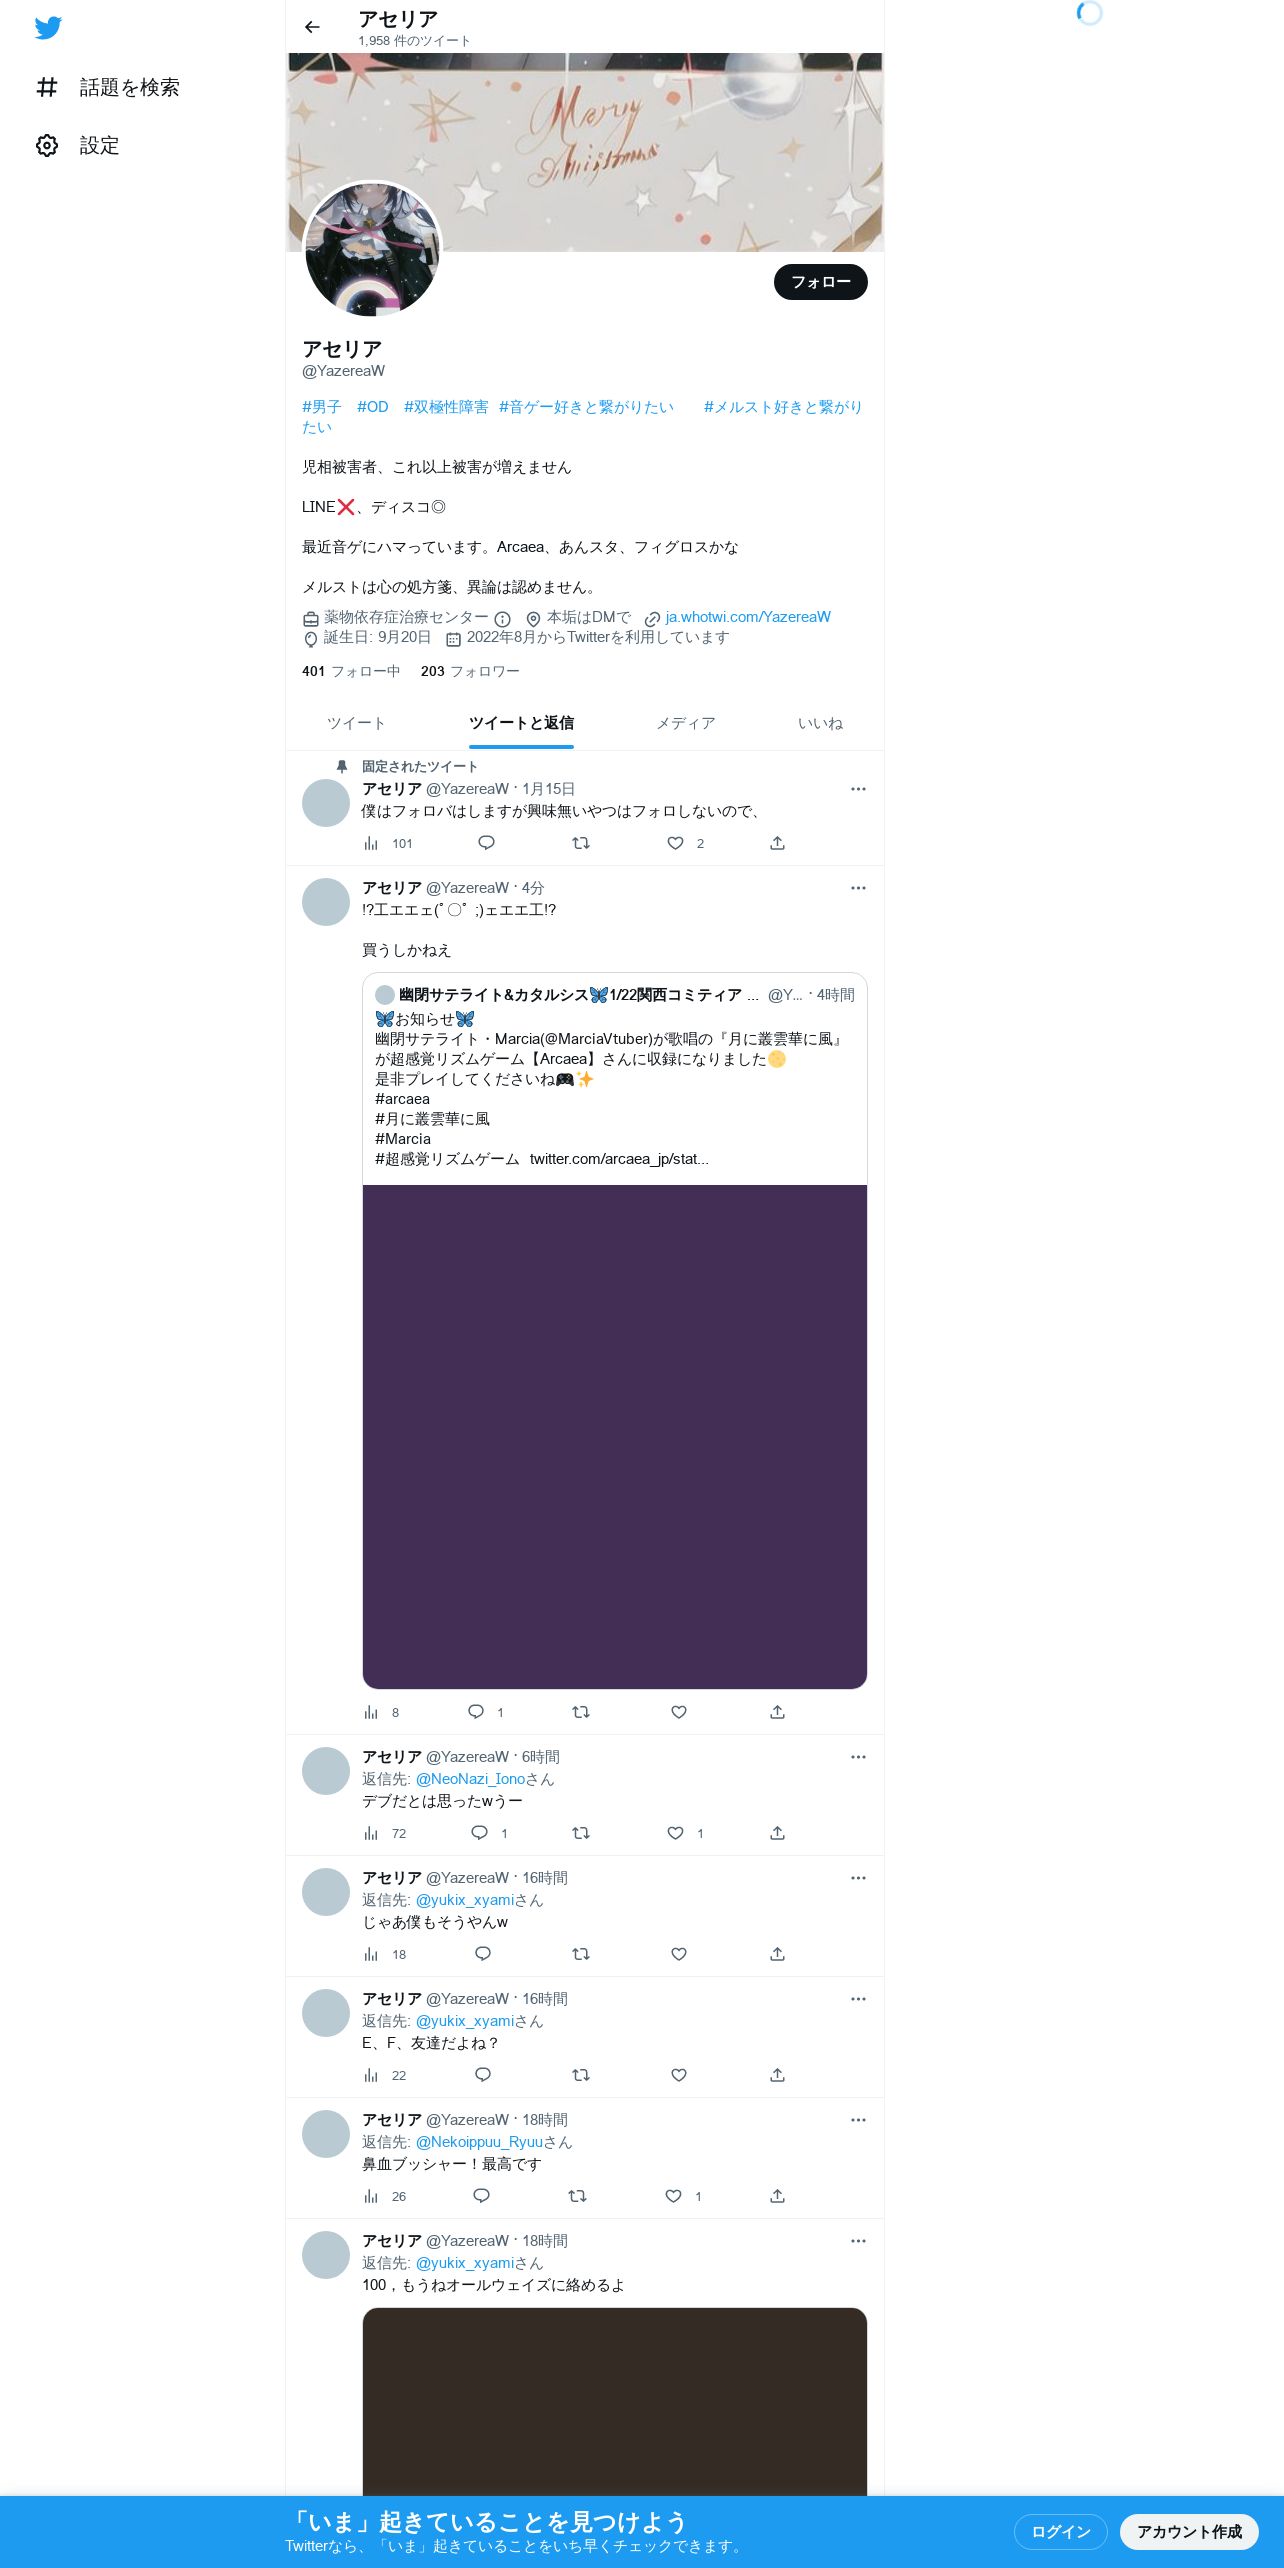Open the settings gear in the sidebar
The width and height of the screenshot is (1284, 2568).
tap(47, 146)
